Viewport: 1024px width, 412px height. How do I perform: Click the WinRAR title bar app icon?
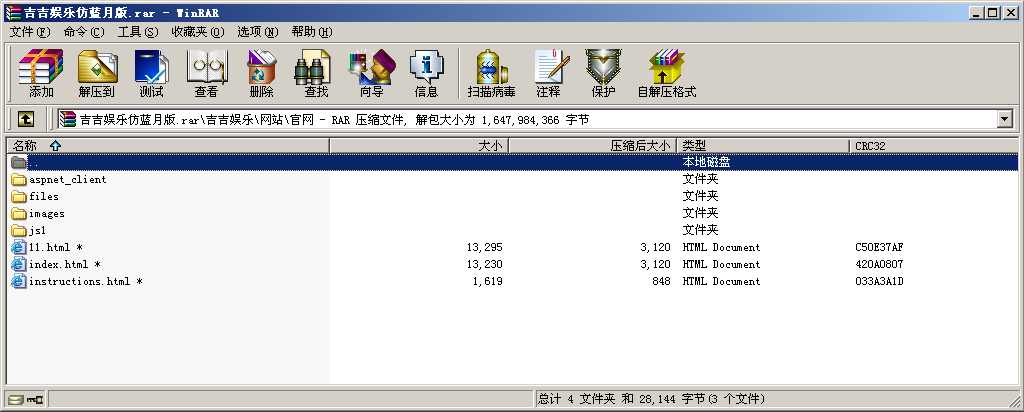(x=12, y=12)
